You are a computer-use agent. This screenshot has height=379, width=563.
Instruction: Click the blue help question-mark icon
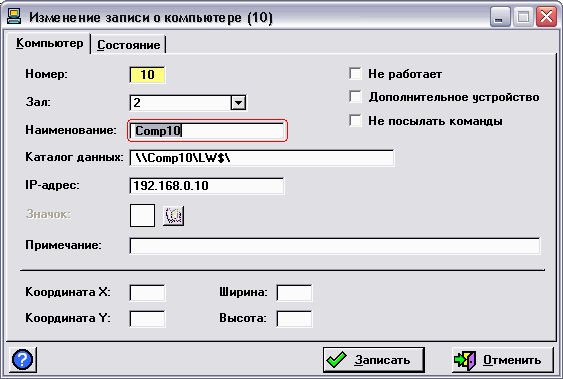pos(22,359)
